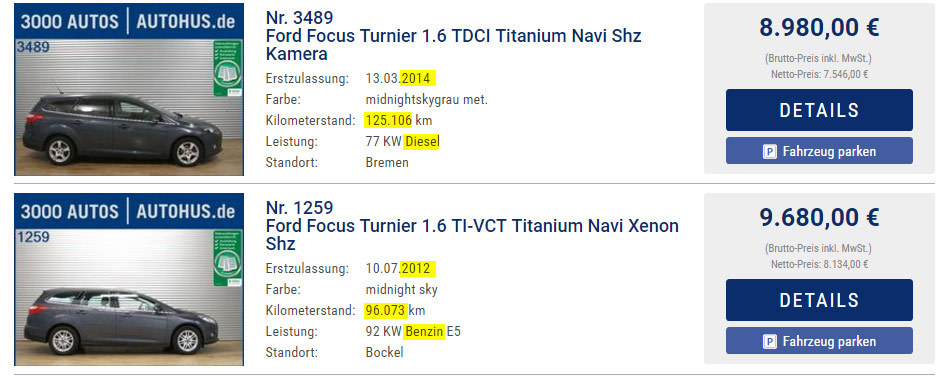Image resolution: width=941 pixels, height=379 pixels.
Task: Park vehicle Nr. 3489 with Fahrzeug parken
Action: pyautogui.click(x=819, y=151)
